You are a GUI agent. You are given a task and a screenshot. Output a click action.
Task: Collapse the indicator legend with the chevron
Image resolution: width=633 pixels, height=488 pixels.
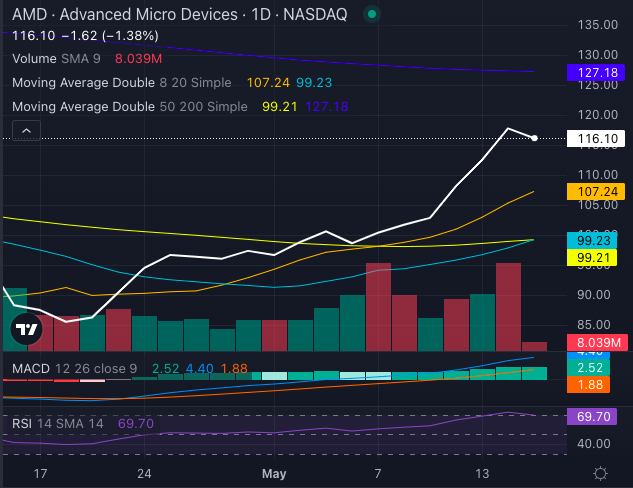coord(26,130)
